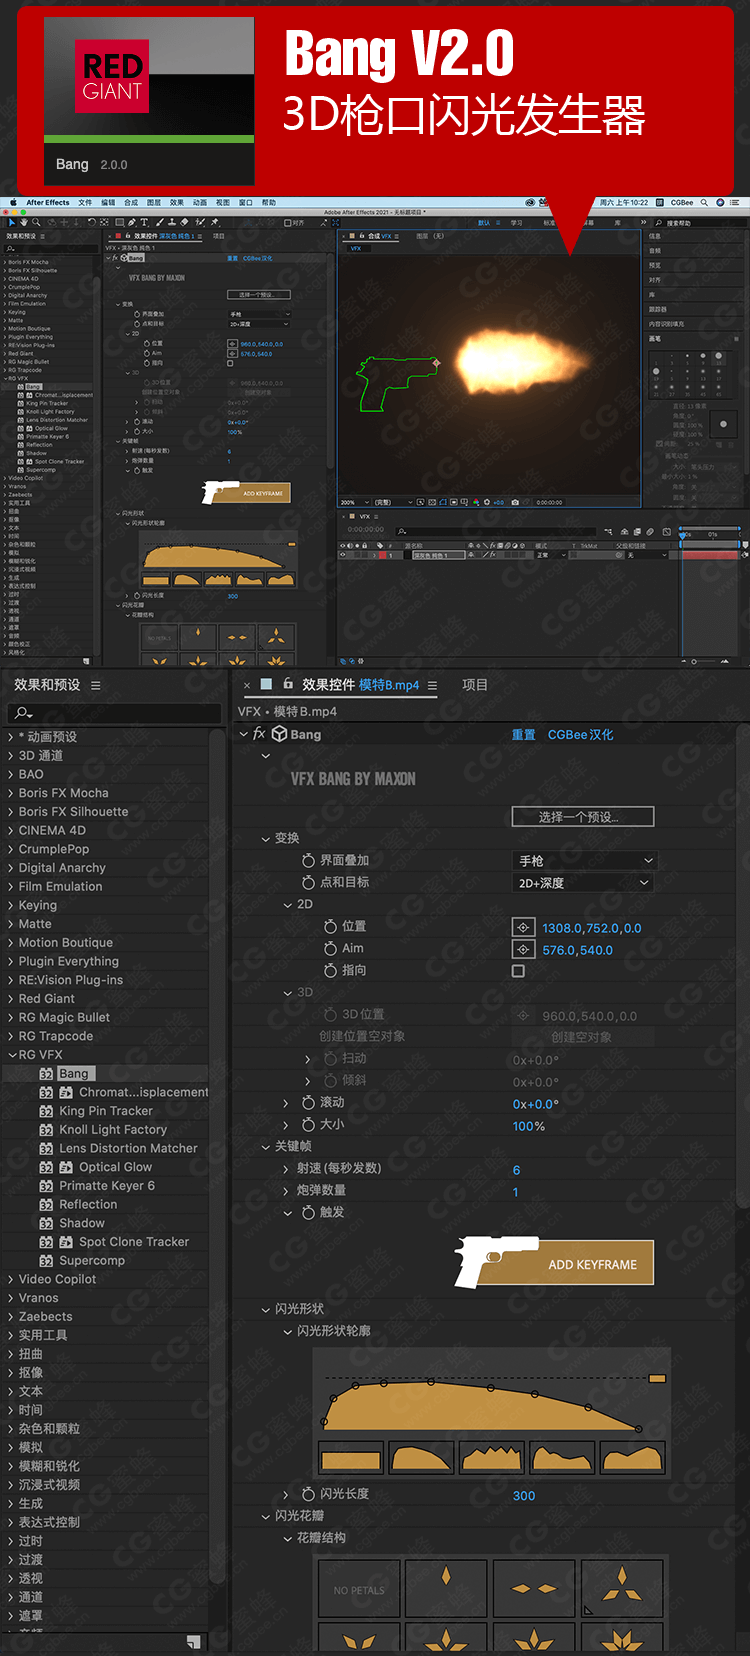Toggle stopwatch for 界面叠加 in enlarged panel
The height and width of the screenshot is (1656, 750).
click(x=309, y=861)
